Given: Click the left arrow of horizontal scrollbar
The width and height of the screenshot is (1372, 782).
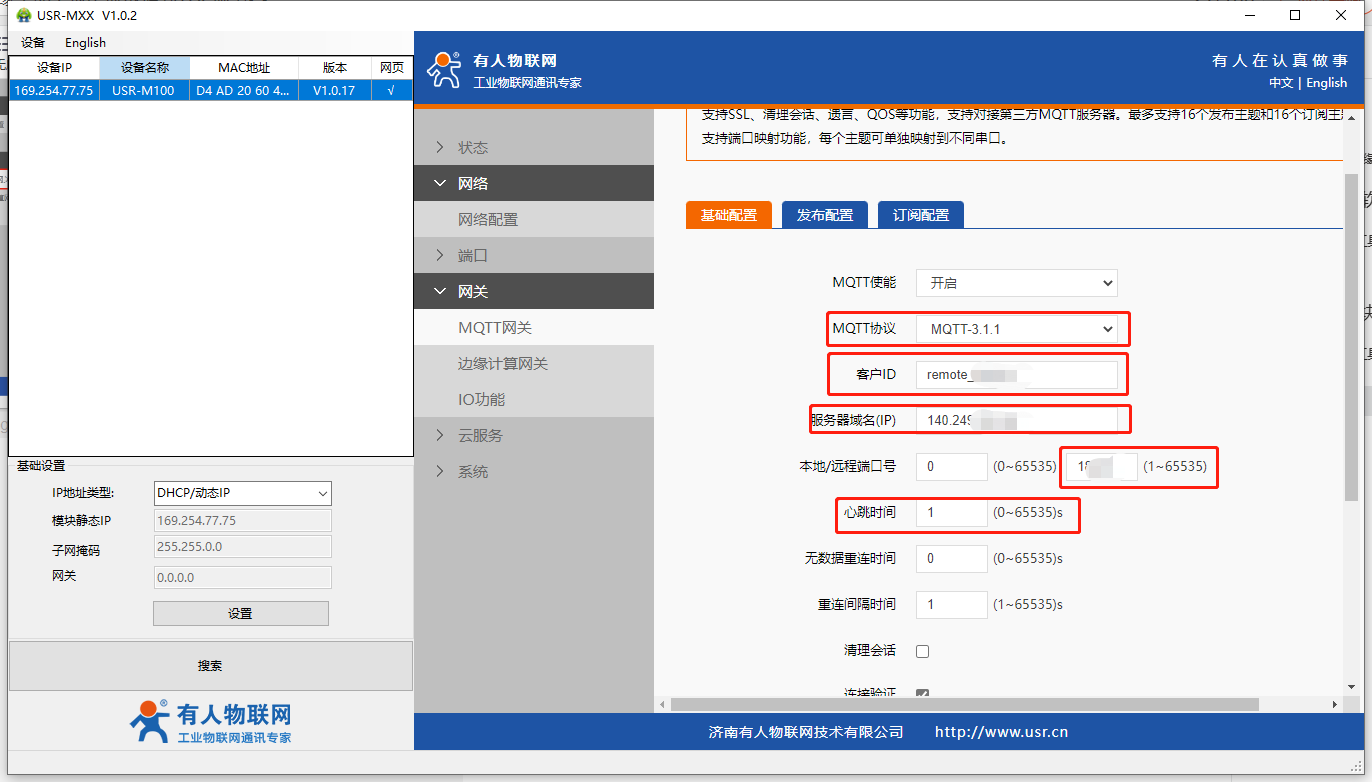Looking at the screenshot, I should tap(661, 704).
